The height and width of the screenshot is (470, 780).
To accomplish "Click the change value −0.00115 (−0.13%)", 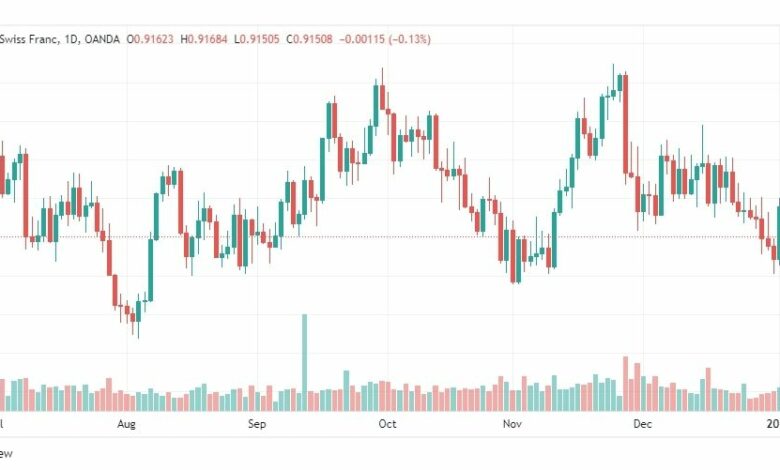I will coord(385,39).
